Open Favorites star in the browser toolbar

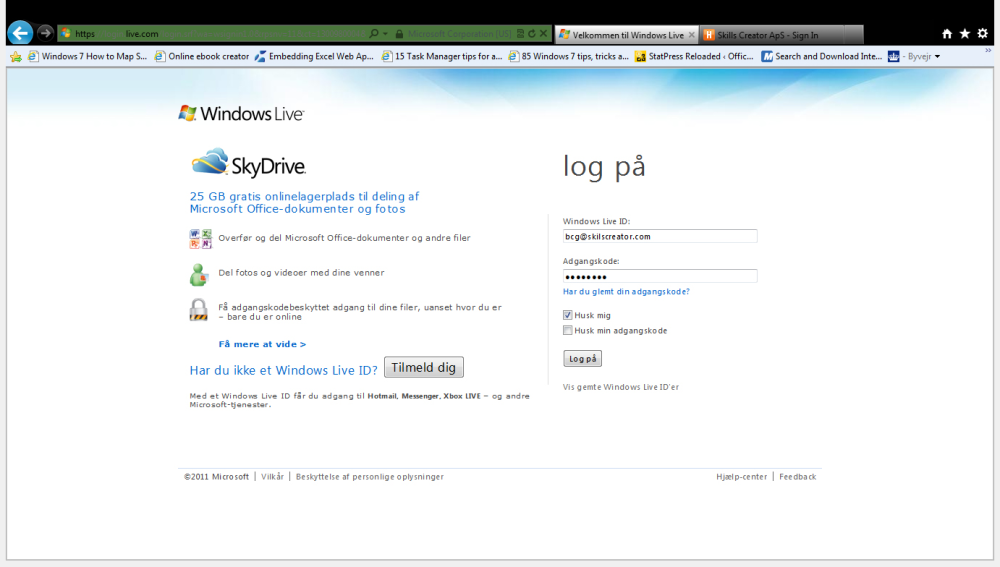point(965,34)
